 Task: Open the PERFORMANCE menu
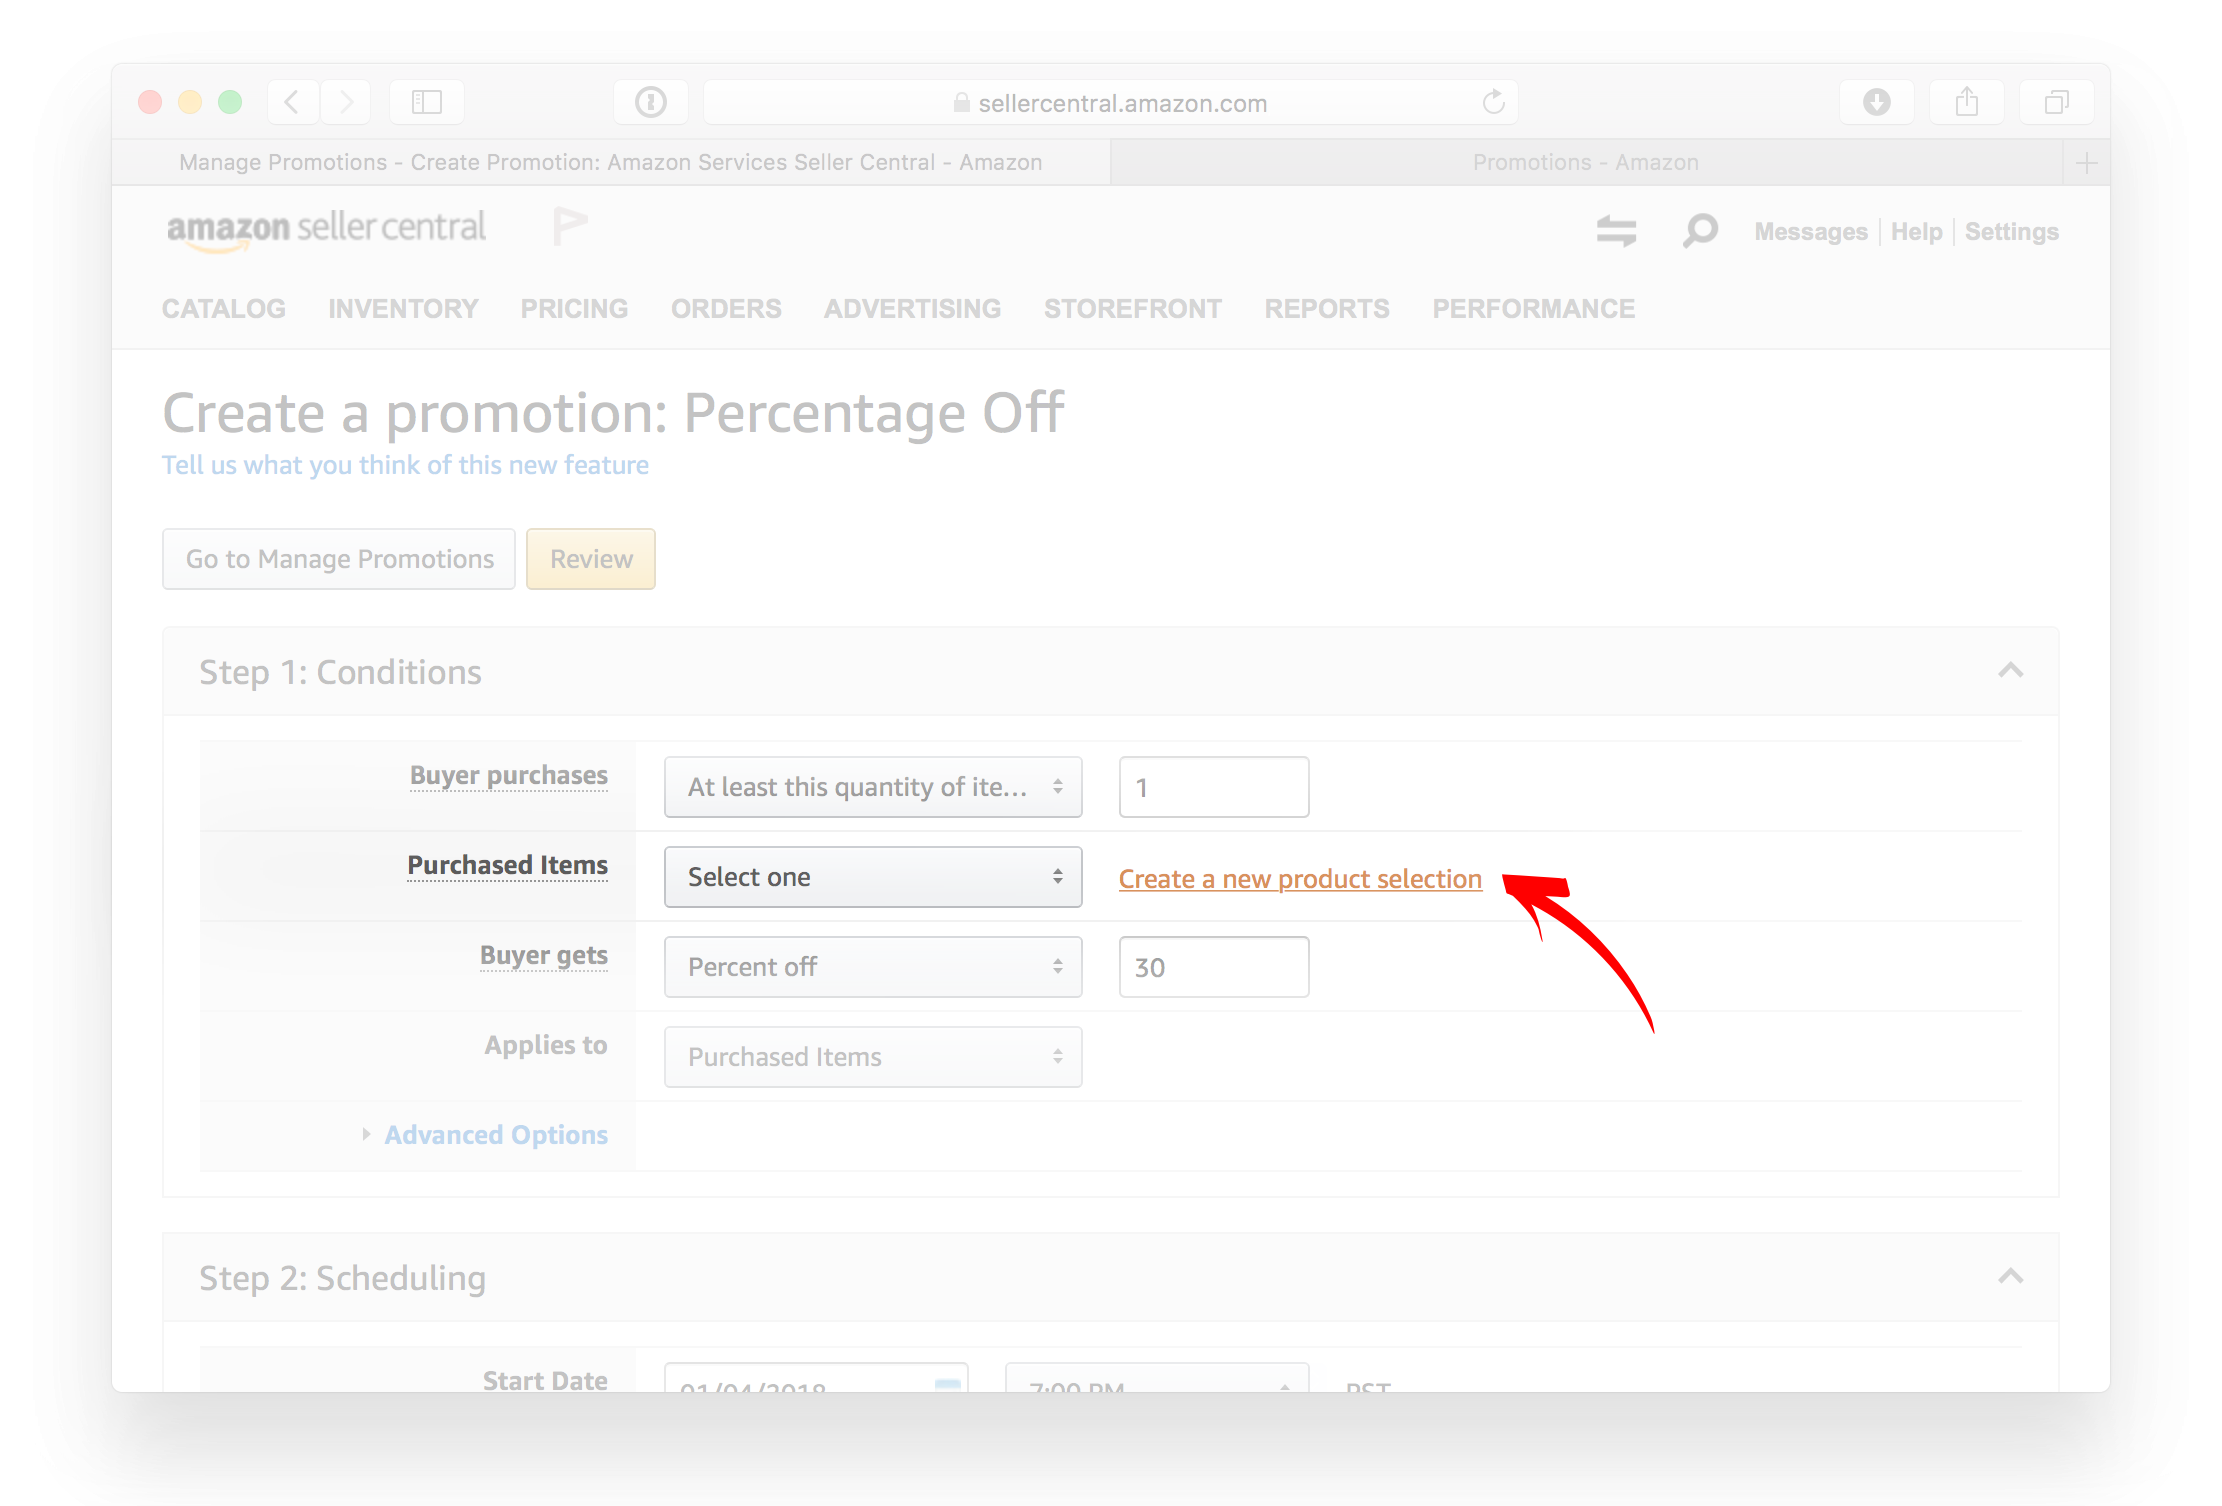pos(1533,309)
